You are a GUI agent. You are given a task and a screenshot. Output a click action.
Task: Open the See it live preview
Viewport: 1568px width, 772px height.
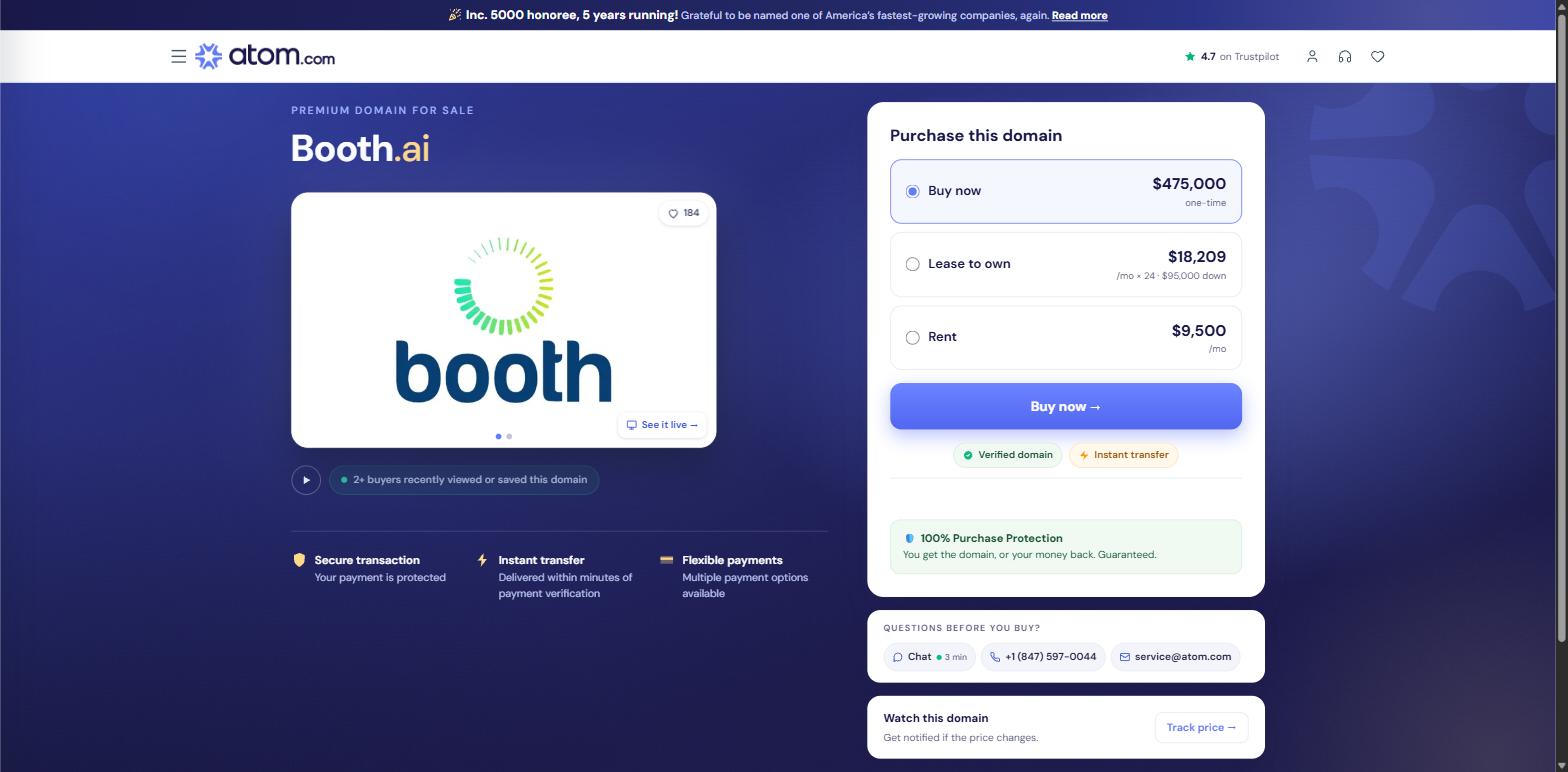click(662, 425)
